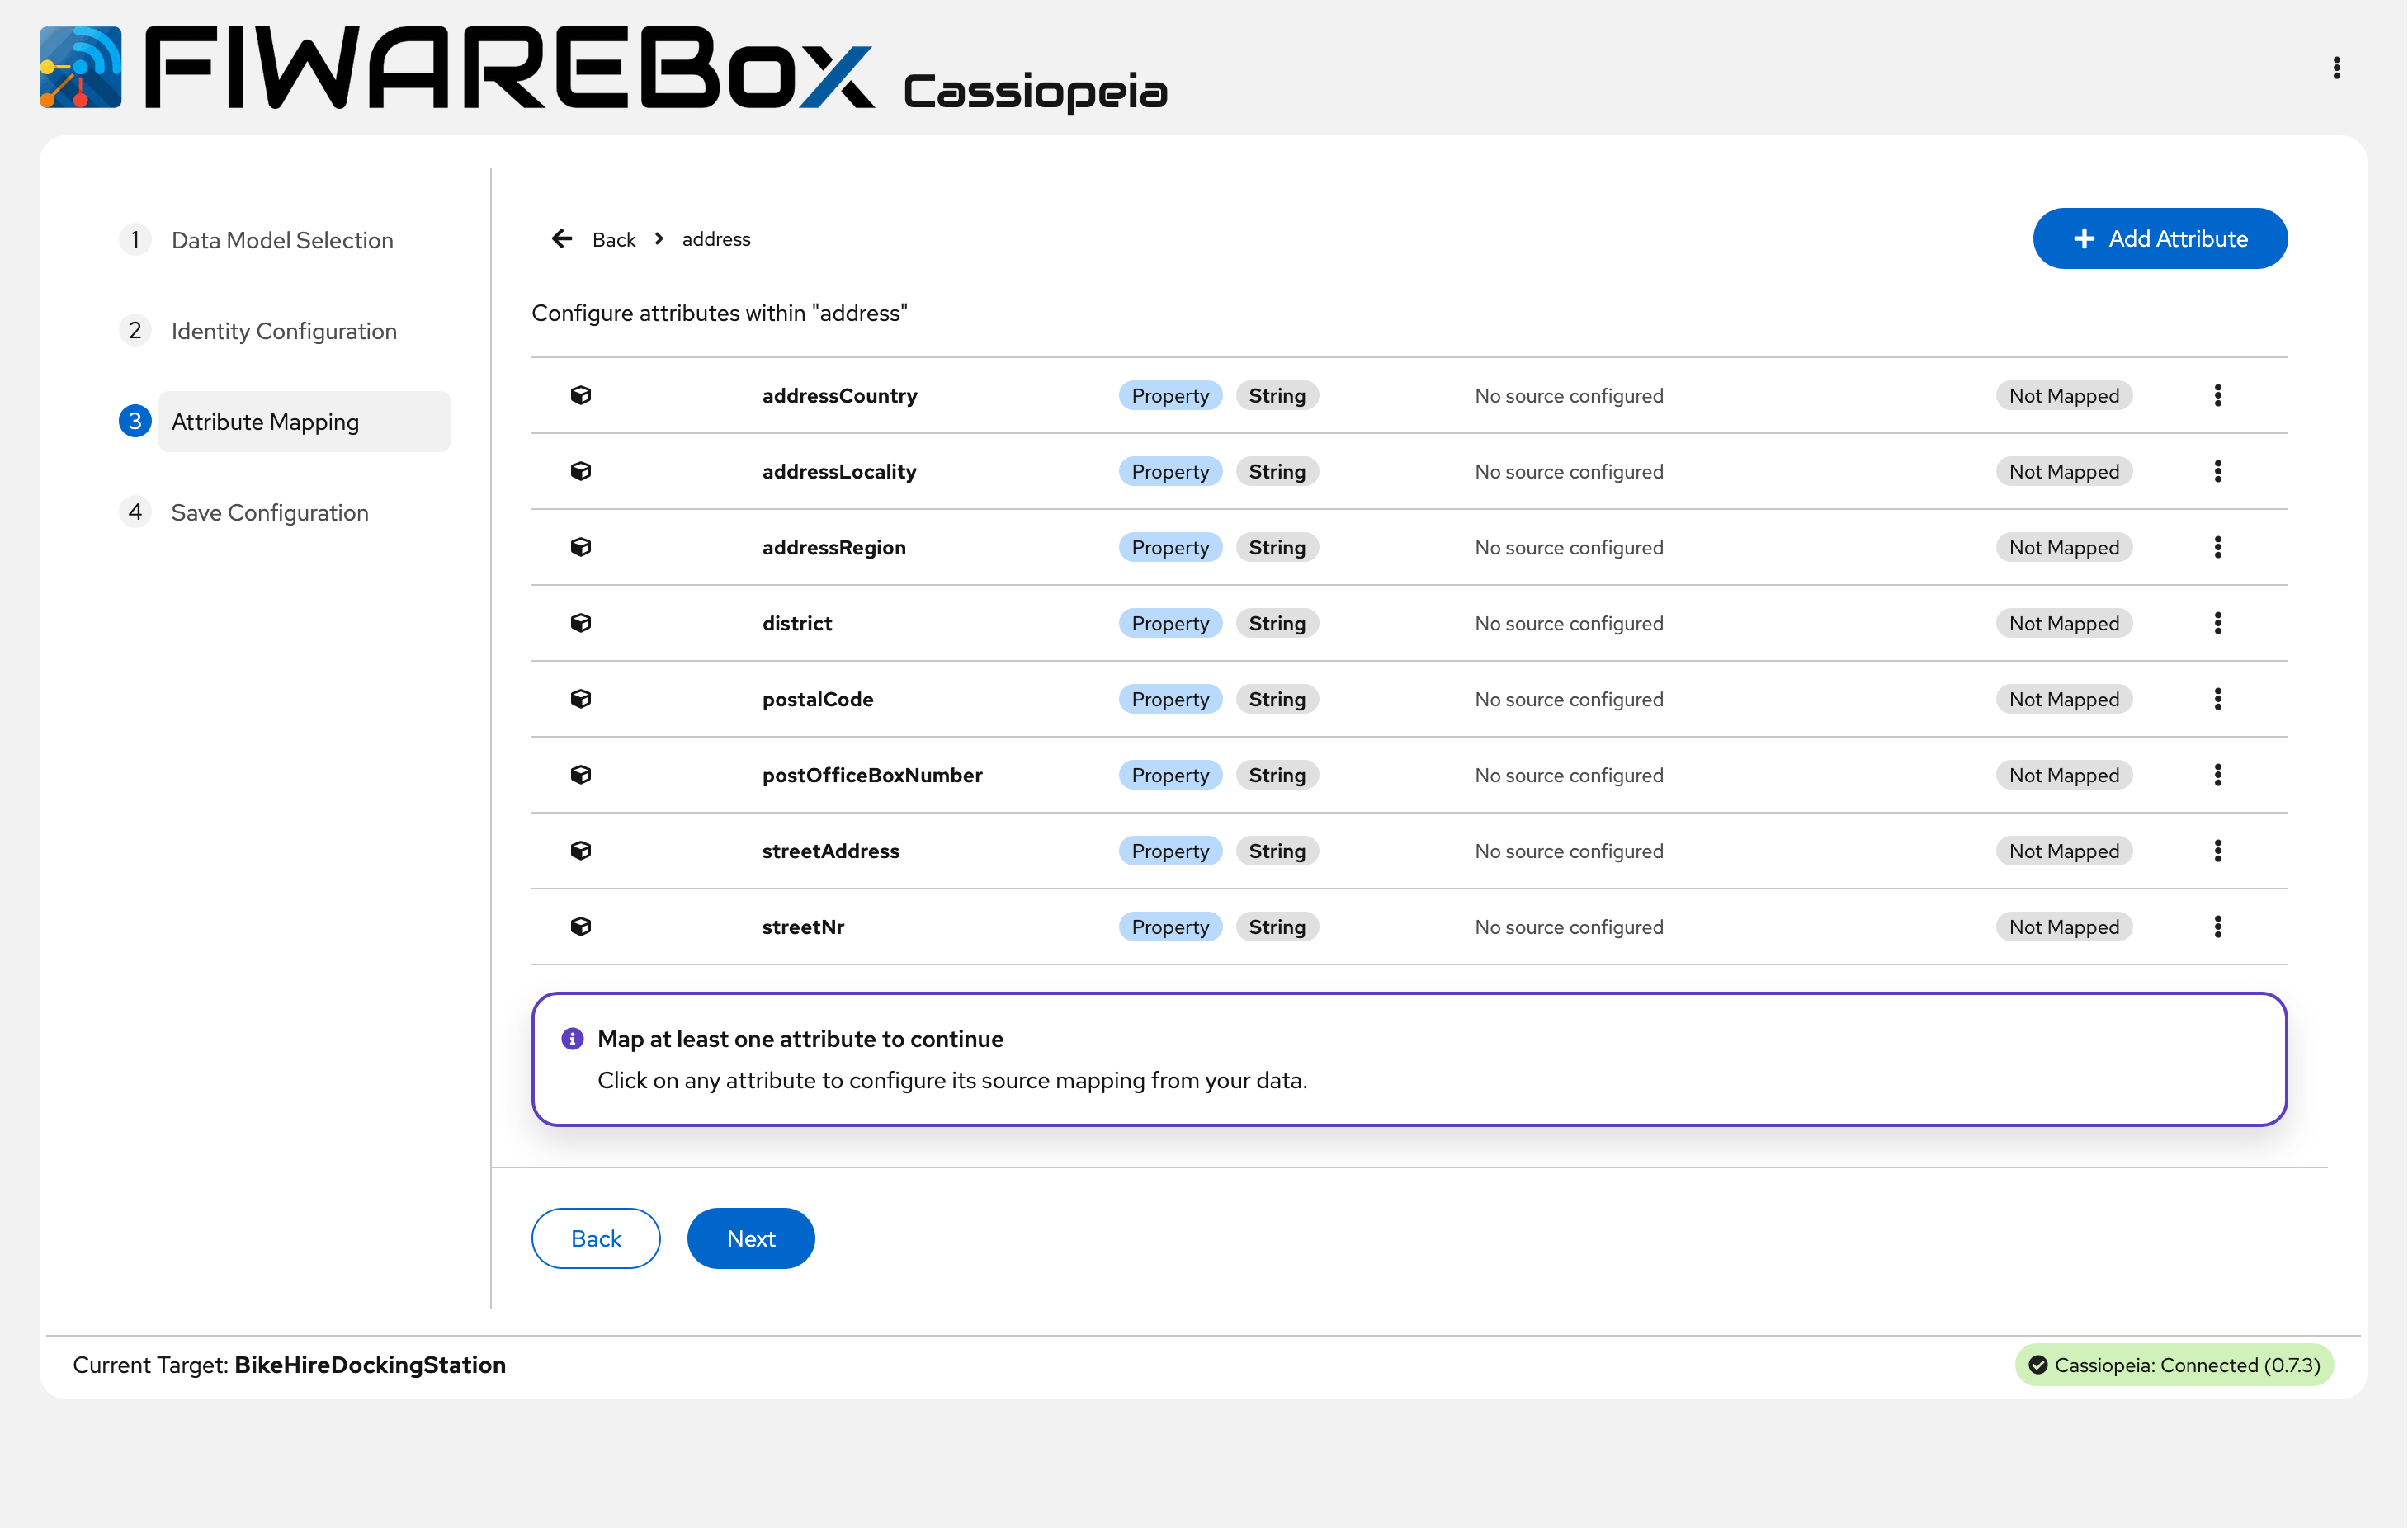Click the breadcrumb chevron before address
This screenshot has height=1528, width=2408.
click(659, 238)
